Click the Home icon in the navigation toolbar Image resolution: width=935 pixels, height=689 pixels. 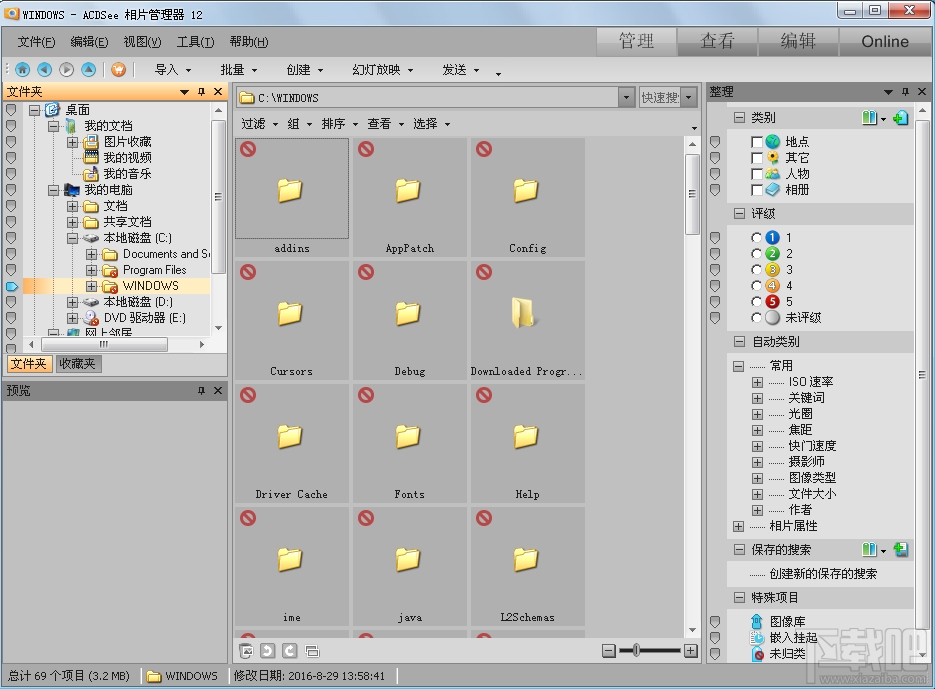click(x=22, y=70)
